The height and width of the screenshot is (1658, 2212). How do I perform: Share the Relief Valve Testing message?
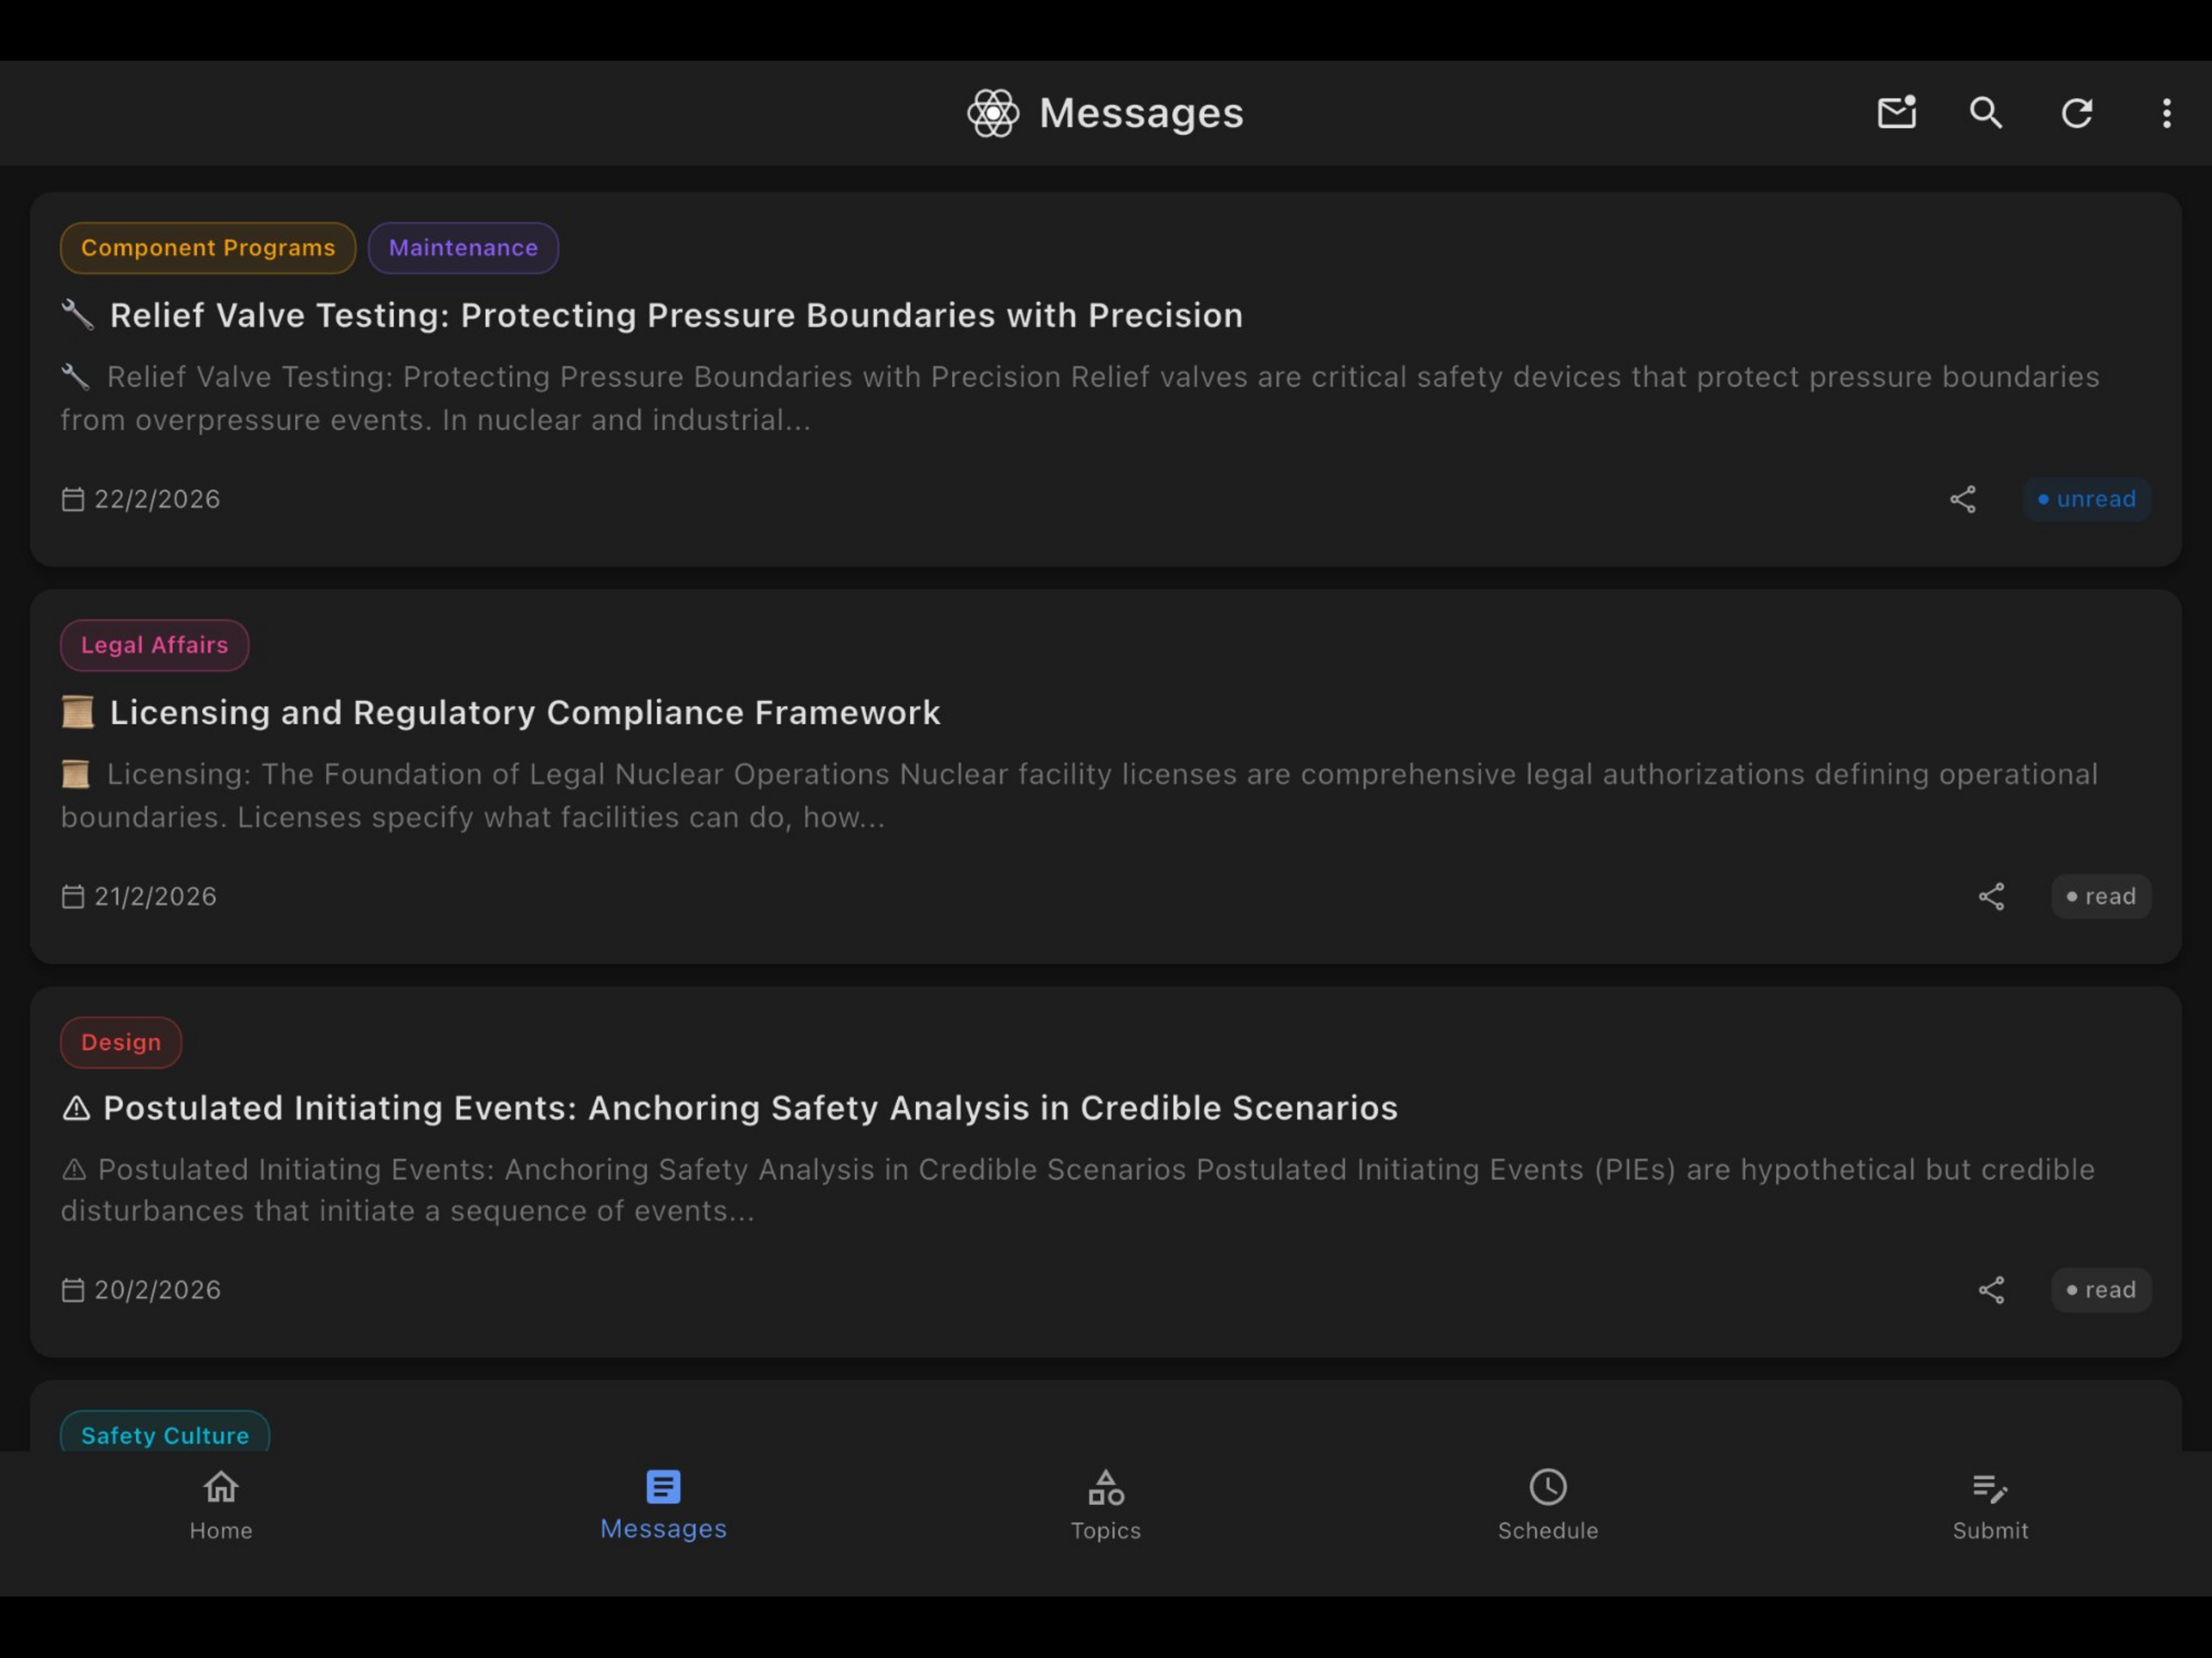coord(1962,499)
